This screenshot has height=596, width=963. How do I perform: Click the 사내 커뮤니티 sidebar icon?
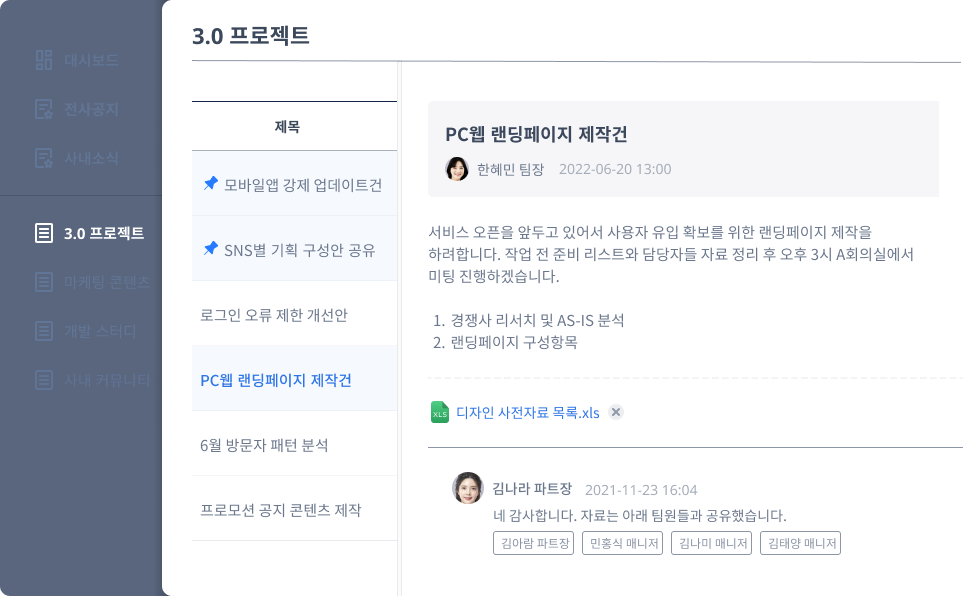click(43, 380)
